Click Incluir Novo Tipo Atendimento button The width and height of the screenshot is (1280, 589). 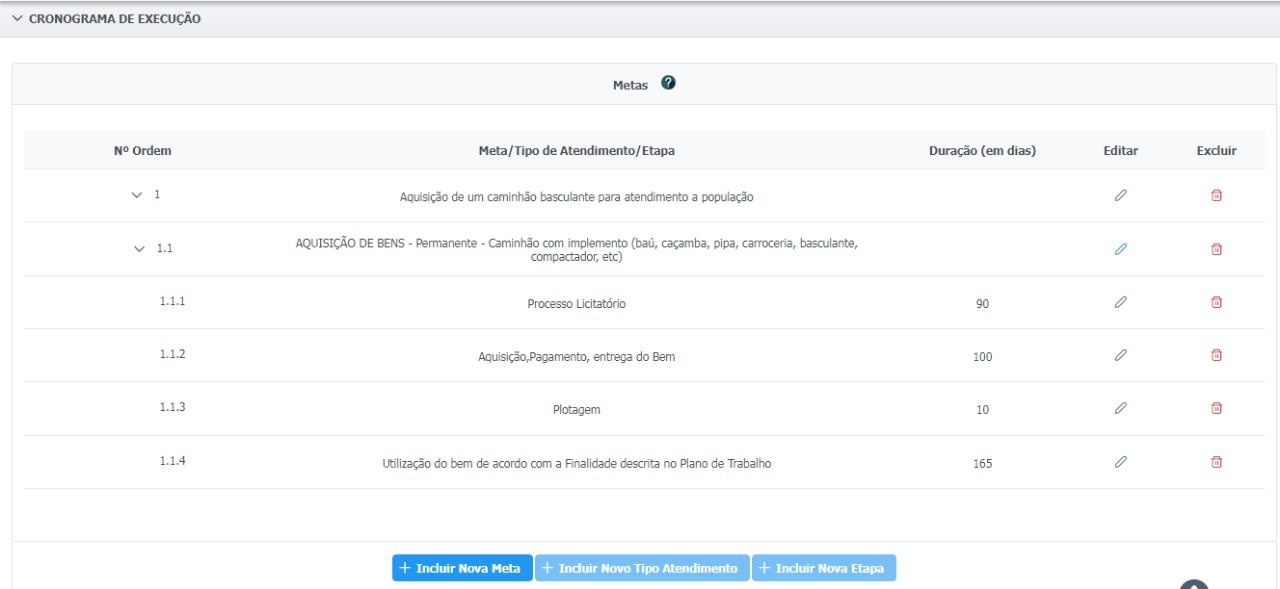[x=641, y=568]
